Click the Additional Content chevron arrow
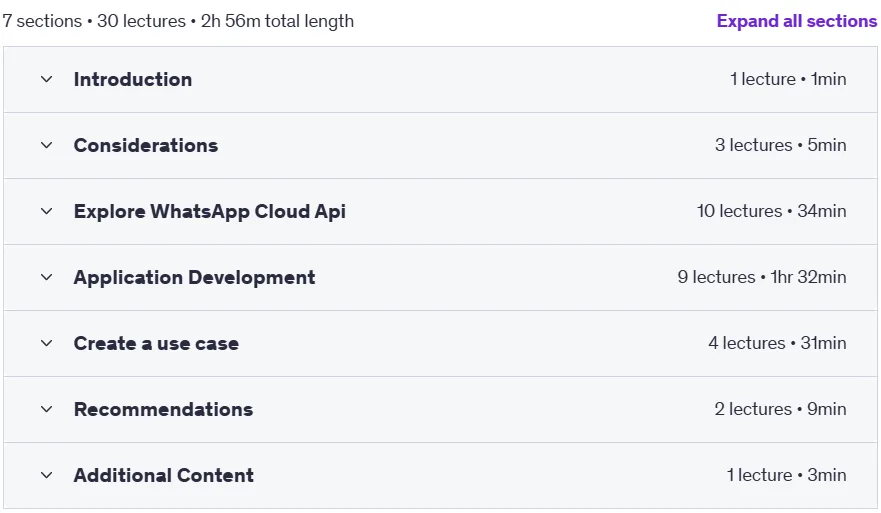This screenshot has width=881, height=513. [47, 475]
